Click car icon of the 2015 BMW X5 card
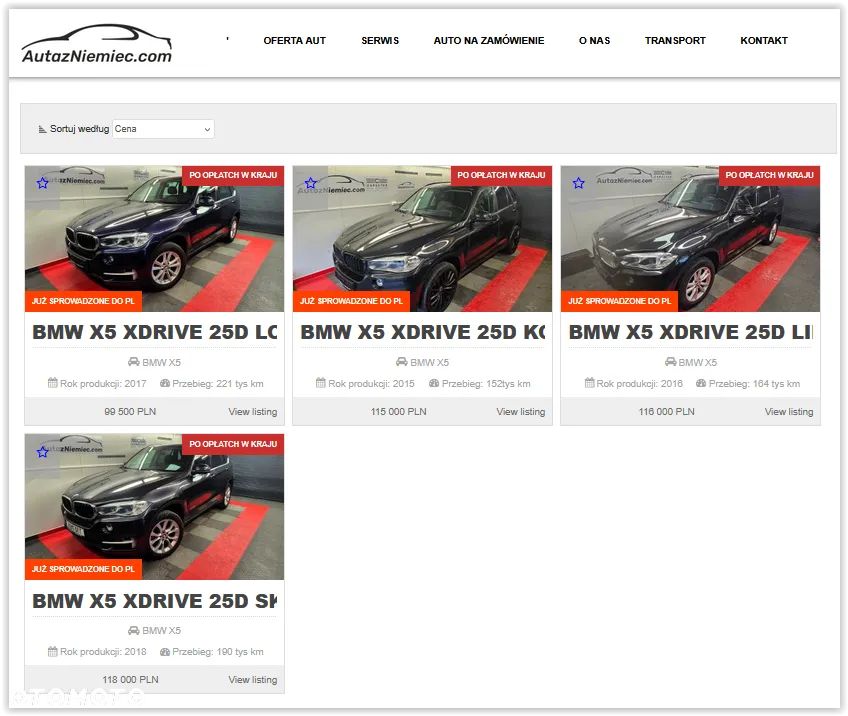 coord(402,362)
